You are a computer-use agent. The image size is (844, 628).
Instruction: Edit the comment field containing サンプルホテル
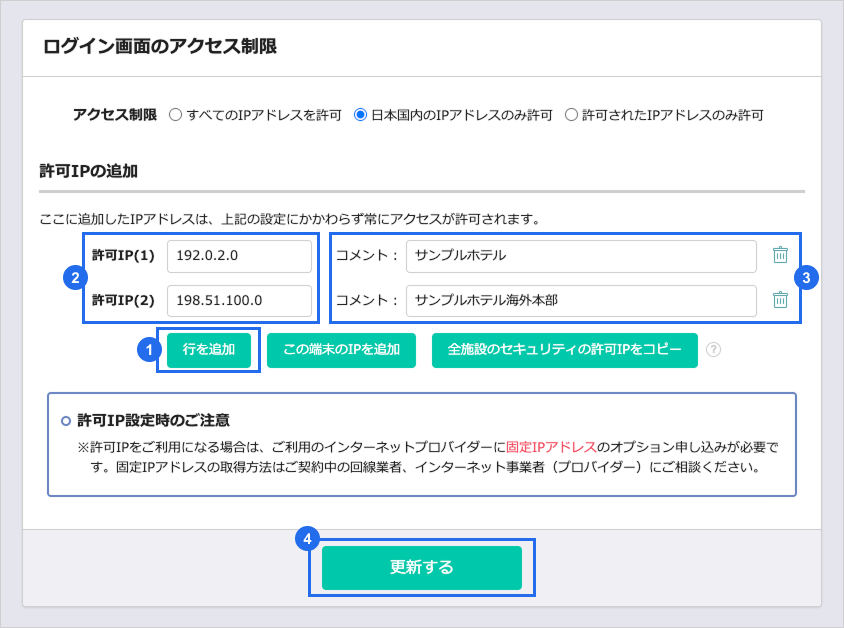[580, 256]
